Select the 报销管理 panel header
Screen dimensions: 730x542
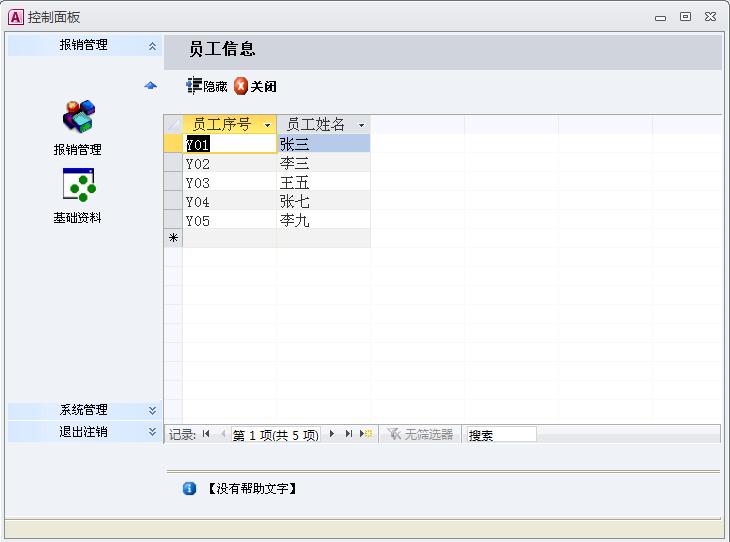(x=85, y=46)
